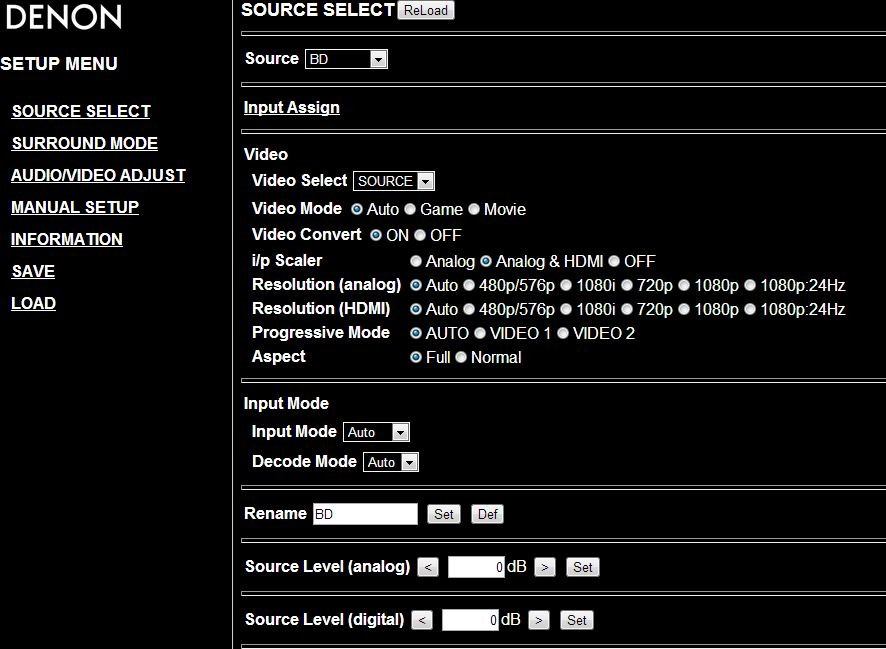Set i/p Scaler to OFF

coord(614,261)
